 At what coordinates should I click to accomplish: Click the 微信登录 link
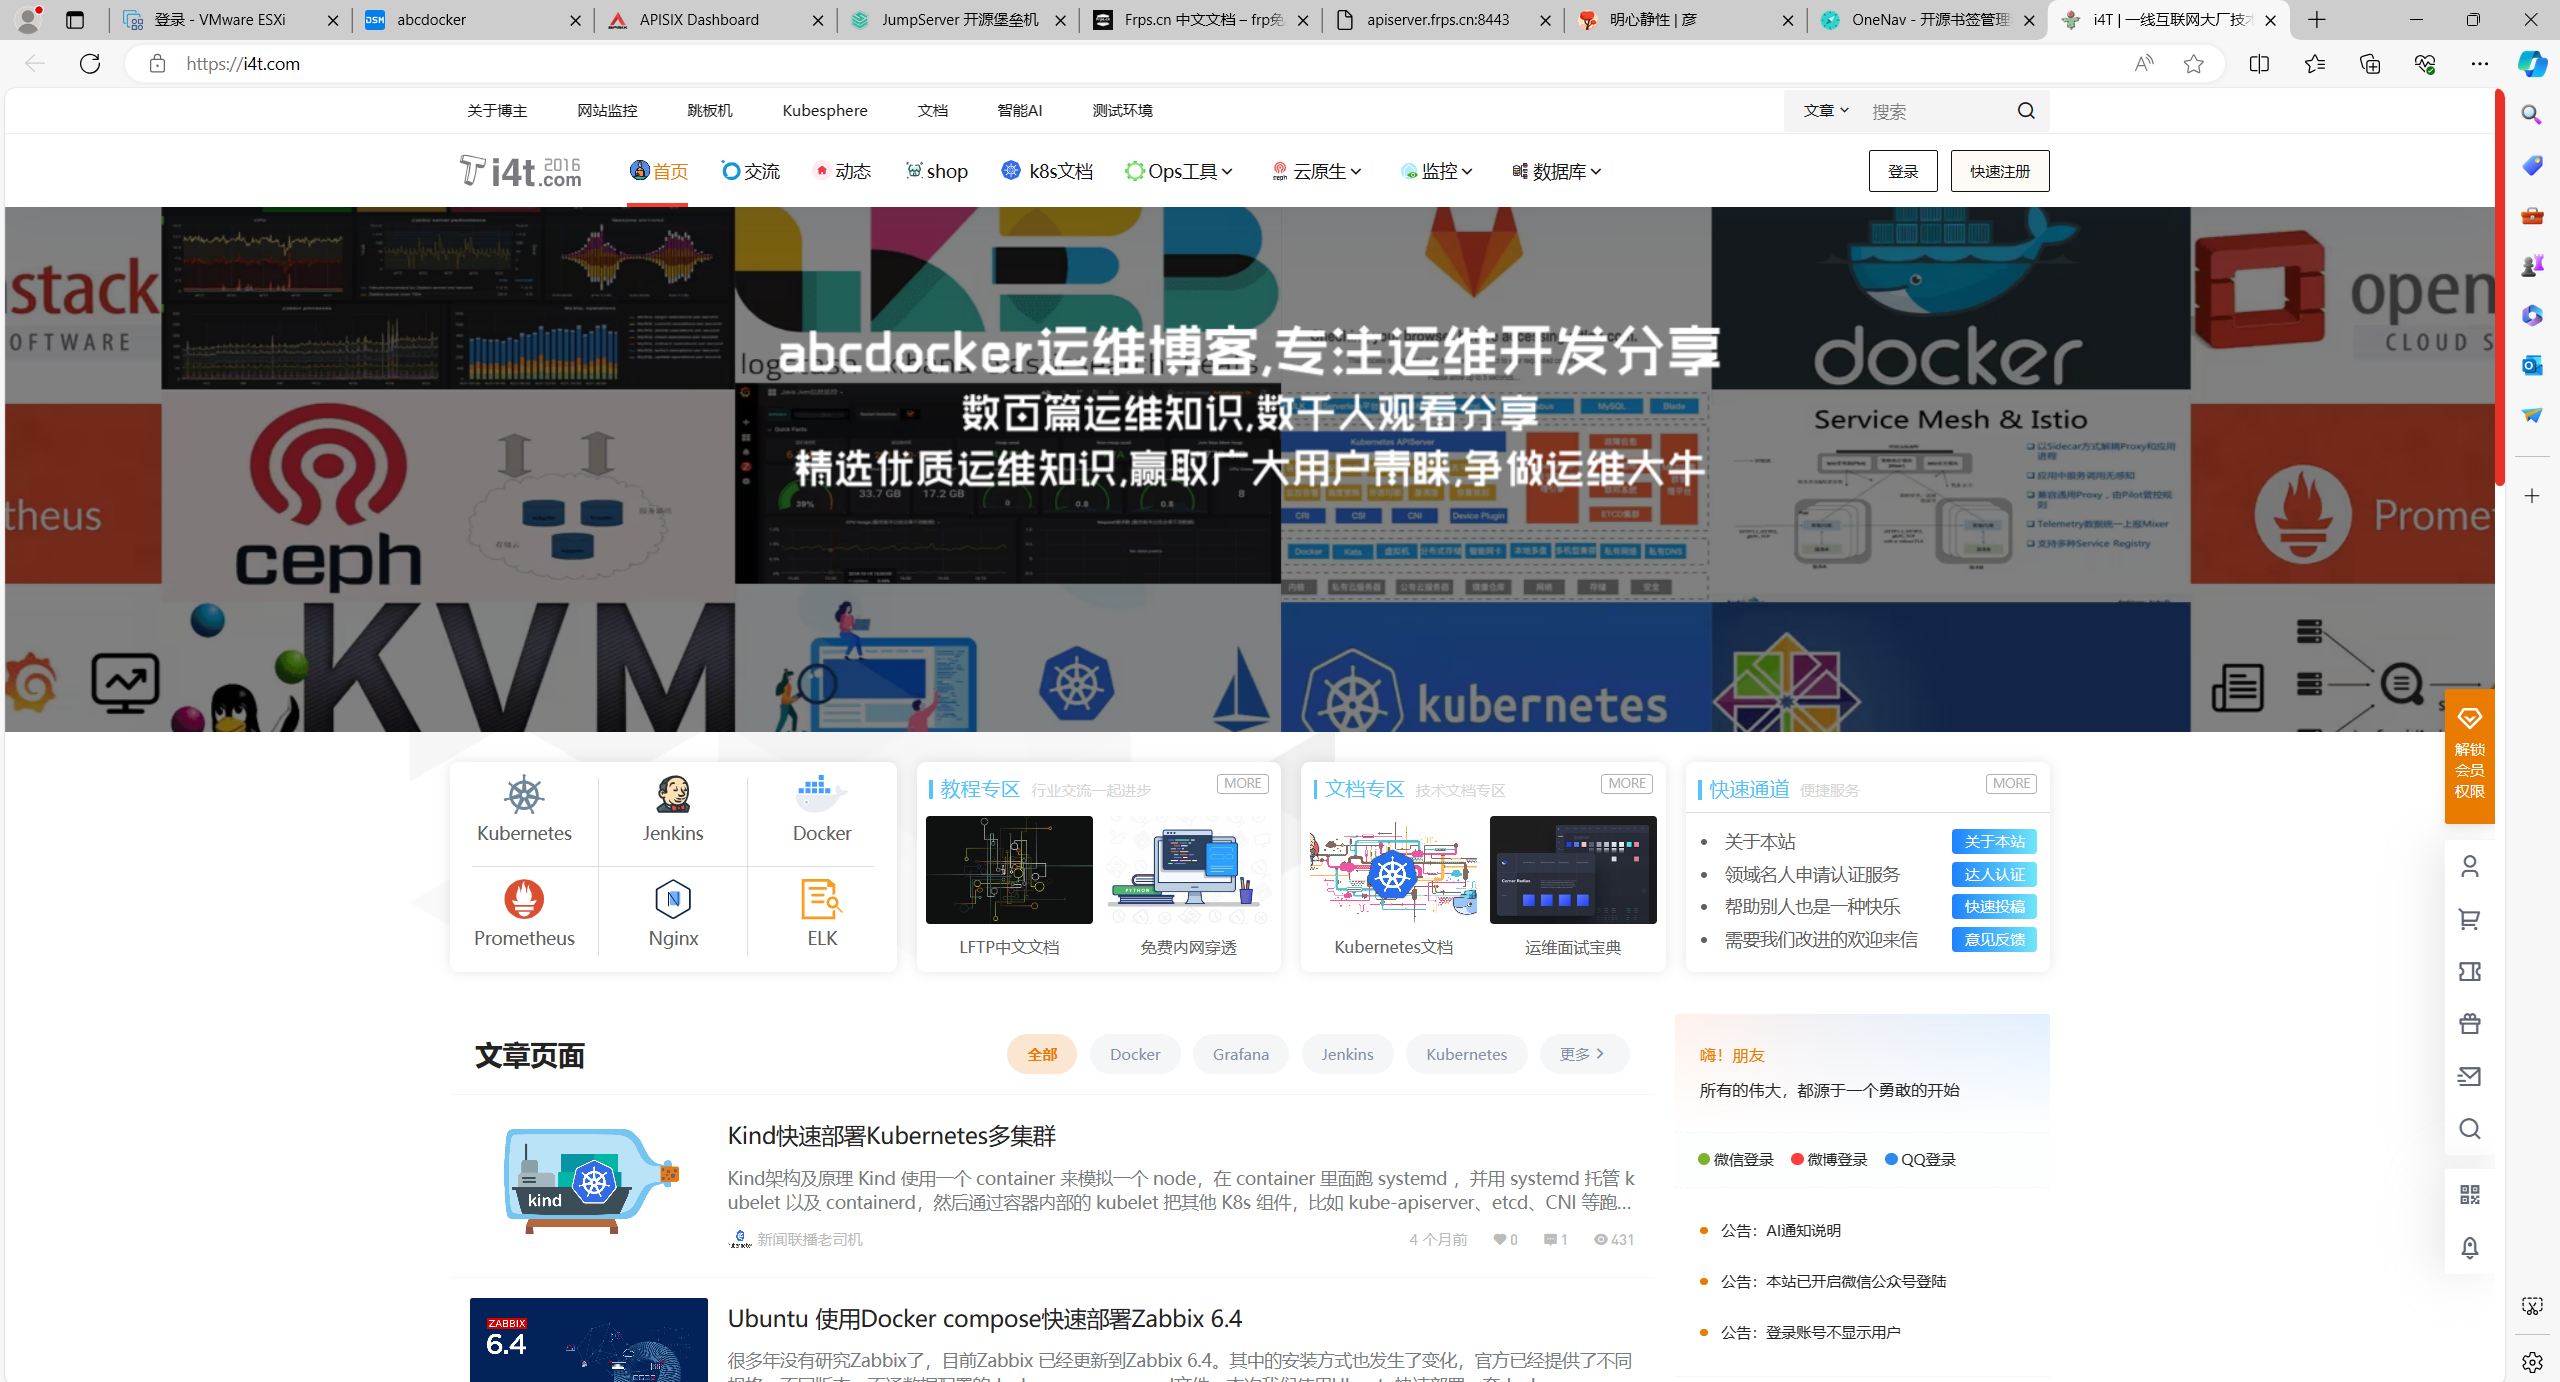click(1736, 1160)
